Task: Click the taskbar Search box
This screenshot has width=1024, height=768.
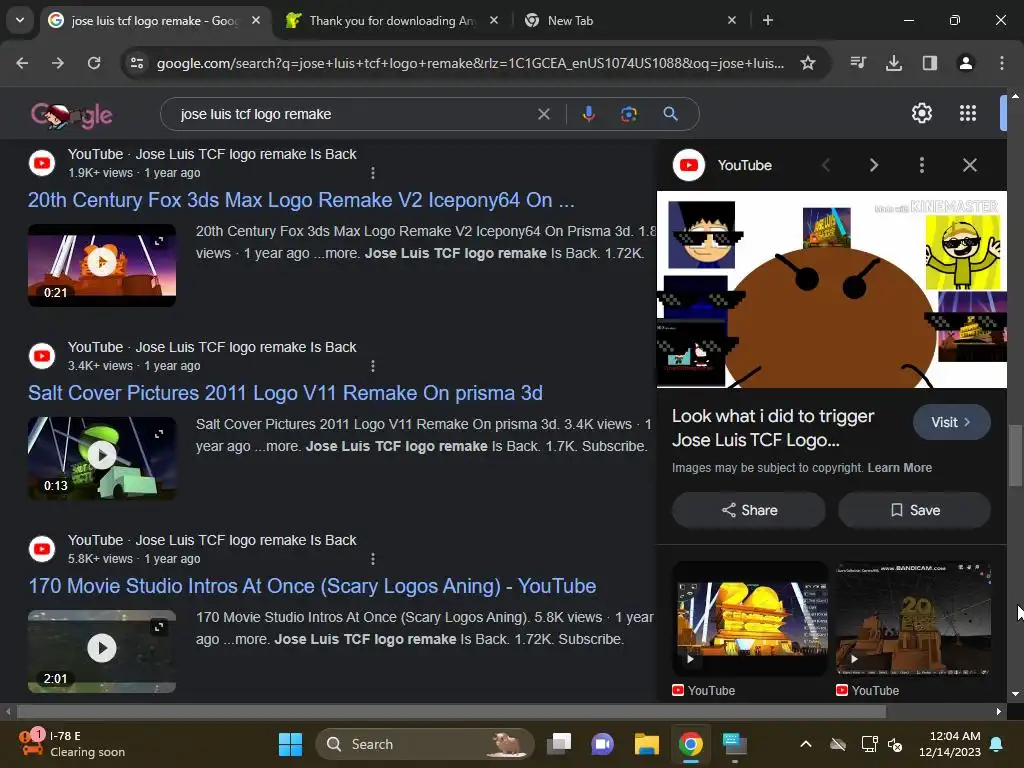Action: (424, 744)
